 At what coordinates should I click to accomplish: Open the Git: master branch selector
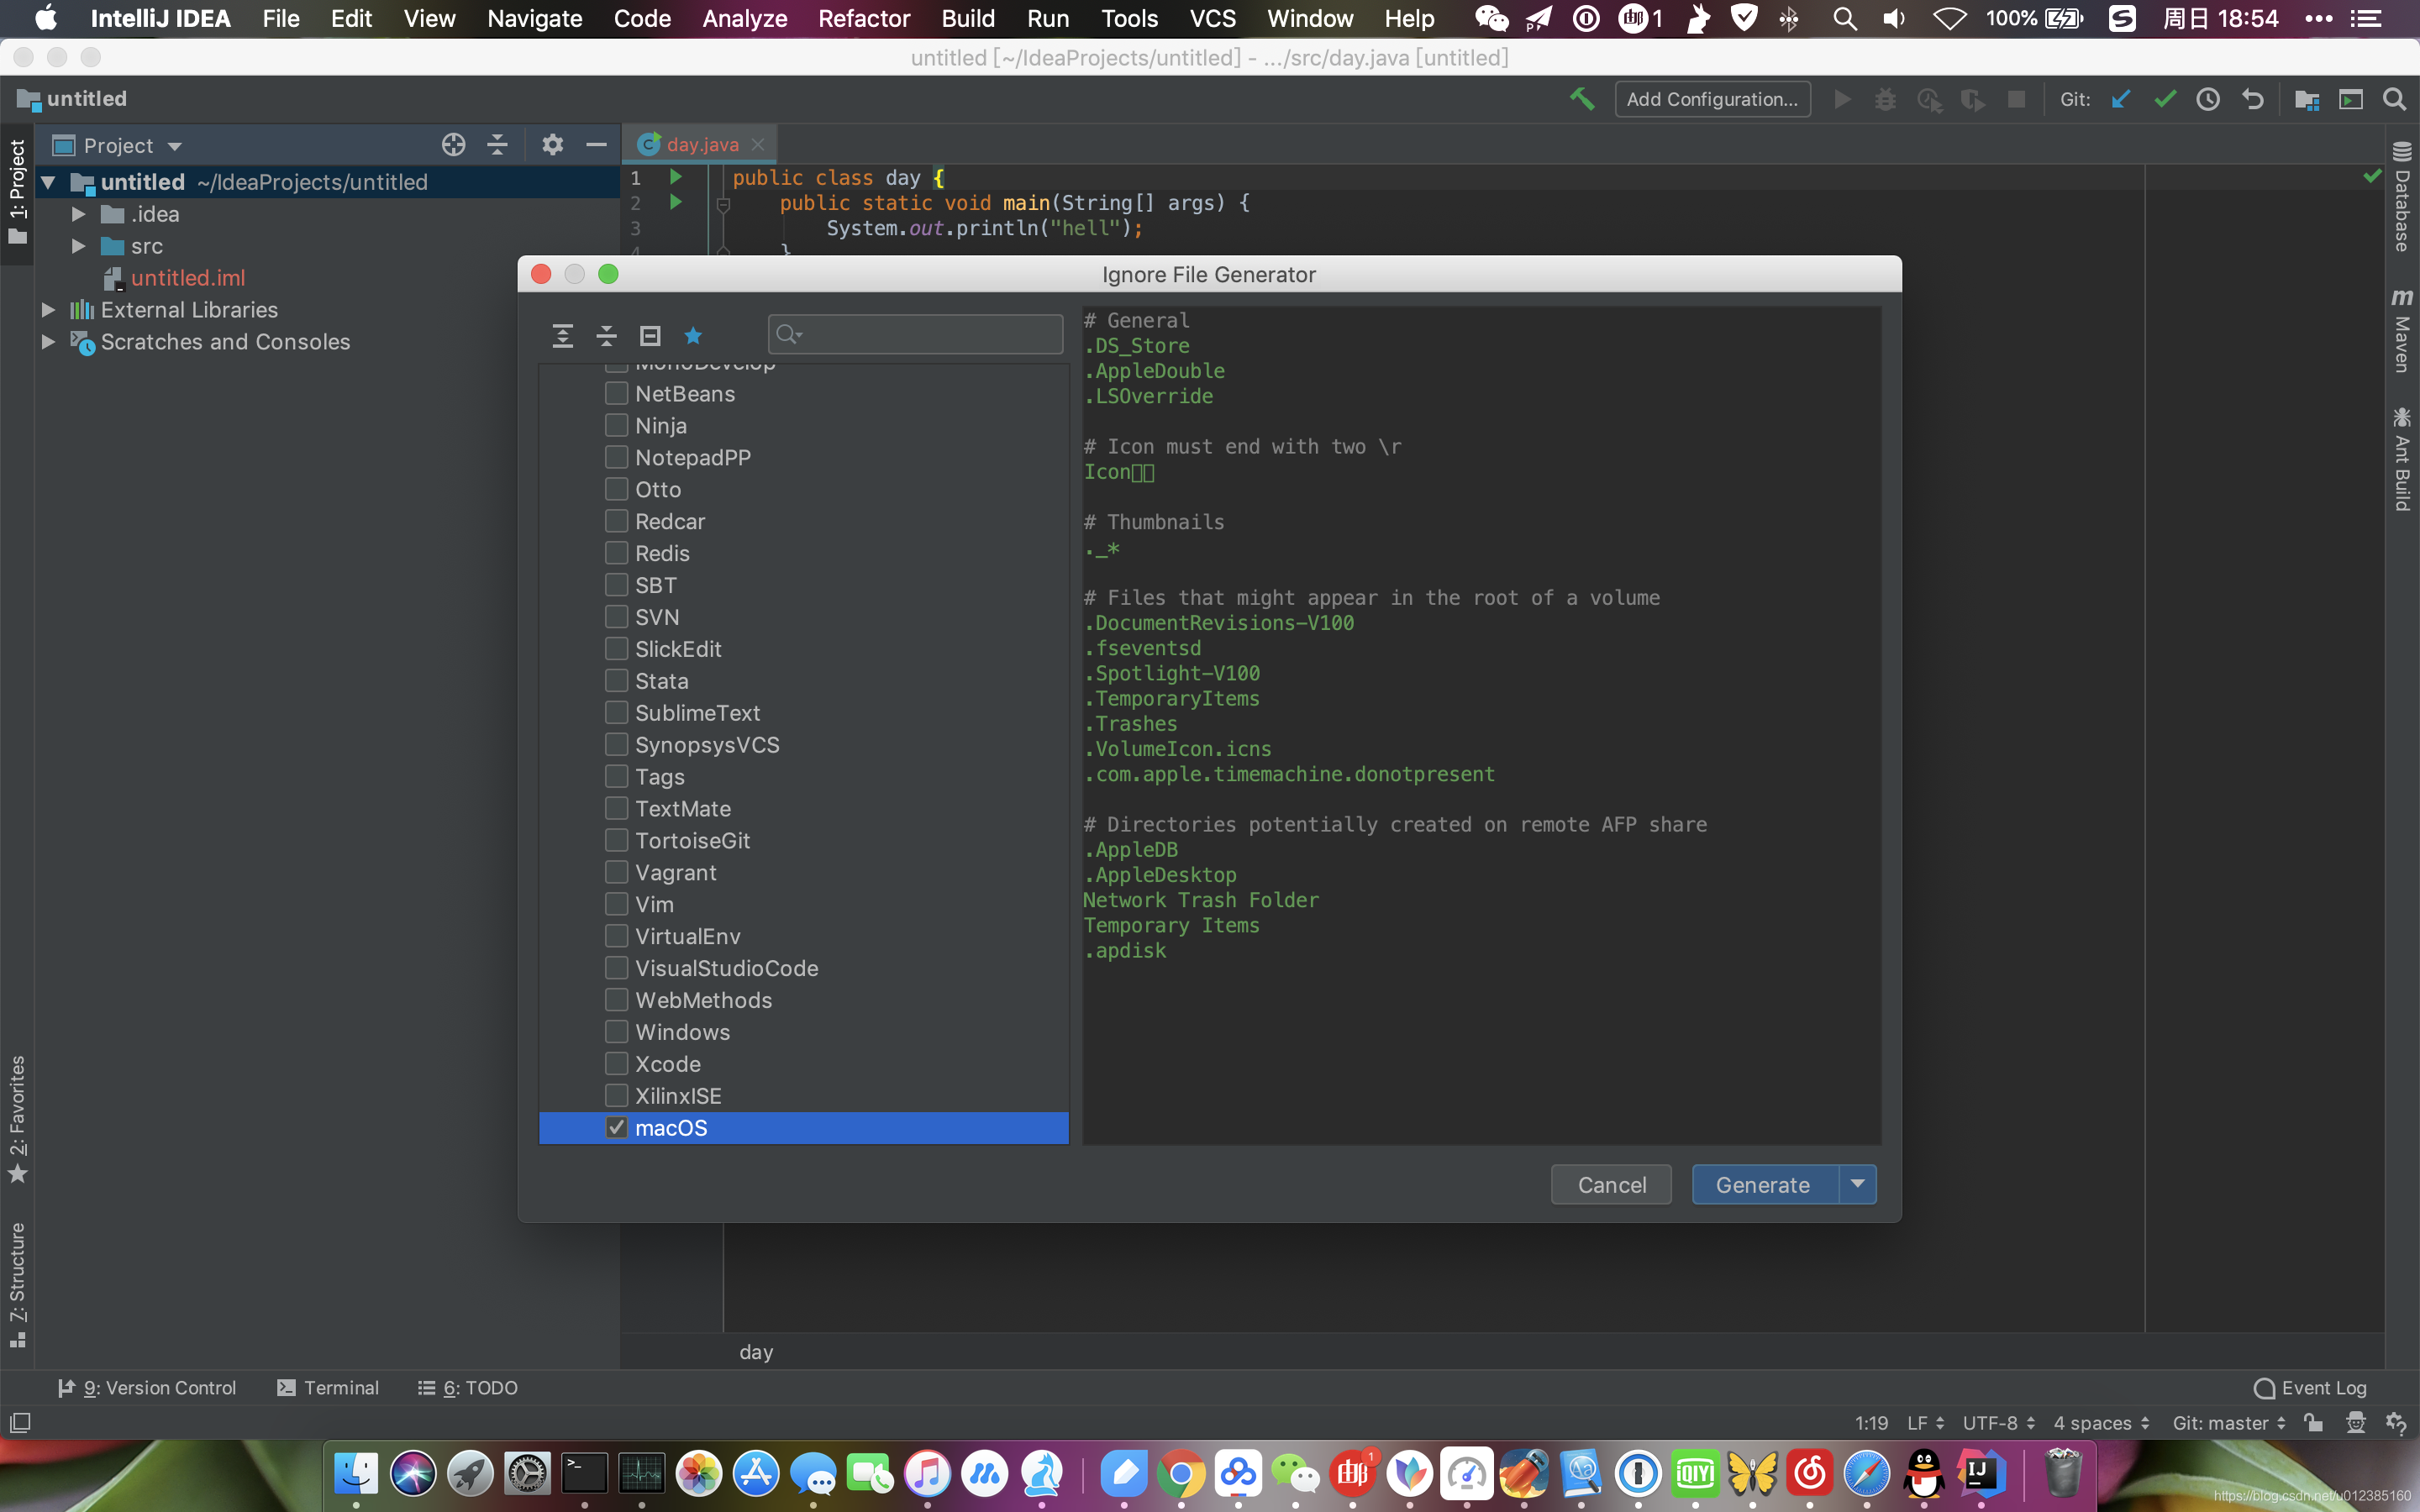[2229, 1423]
